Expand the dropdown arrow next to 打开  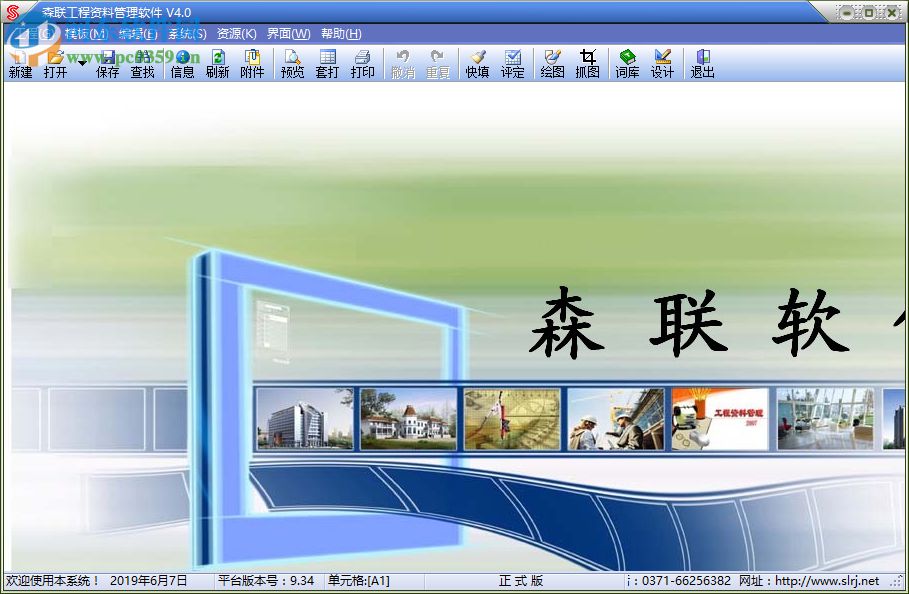coord(82,63)
